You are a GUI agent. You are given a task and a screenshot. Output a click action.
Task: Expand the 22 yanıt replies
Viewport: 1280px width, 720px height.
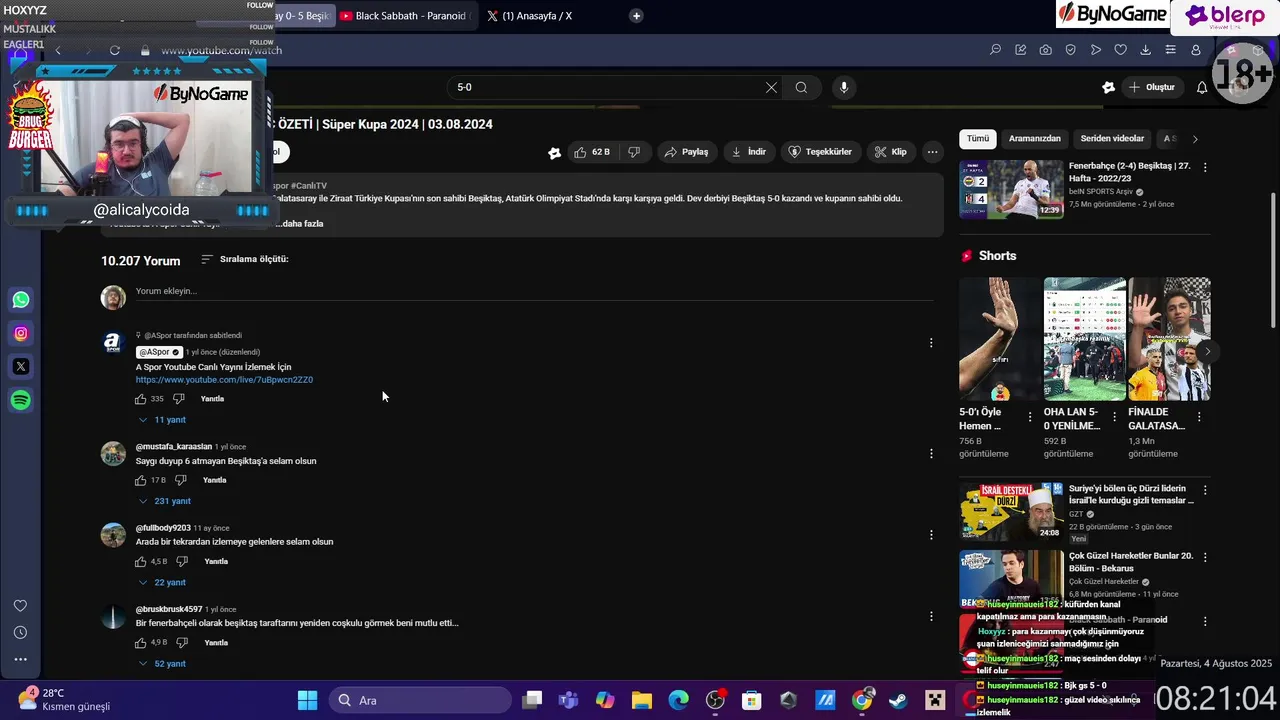[x=162, y=582]
